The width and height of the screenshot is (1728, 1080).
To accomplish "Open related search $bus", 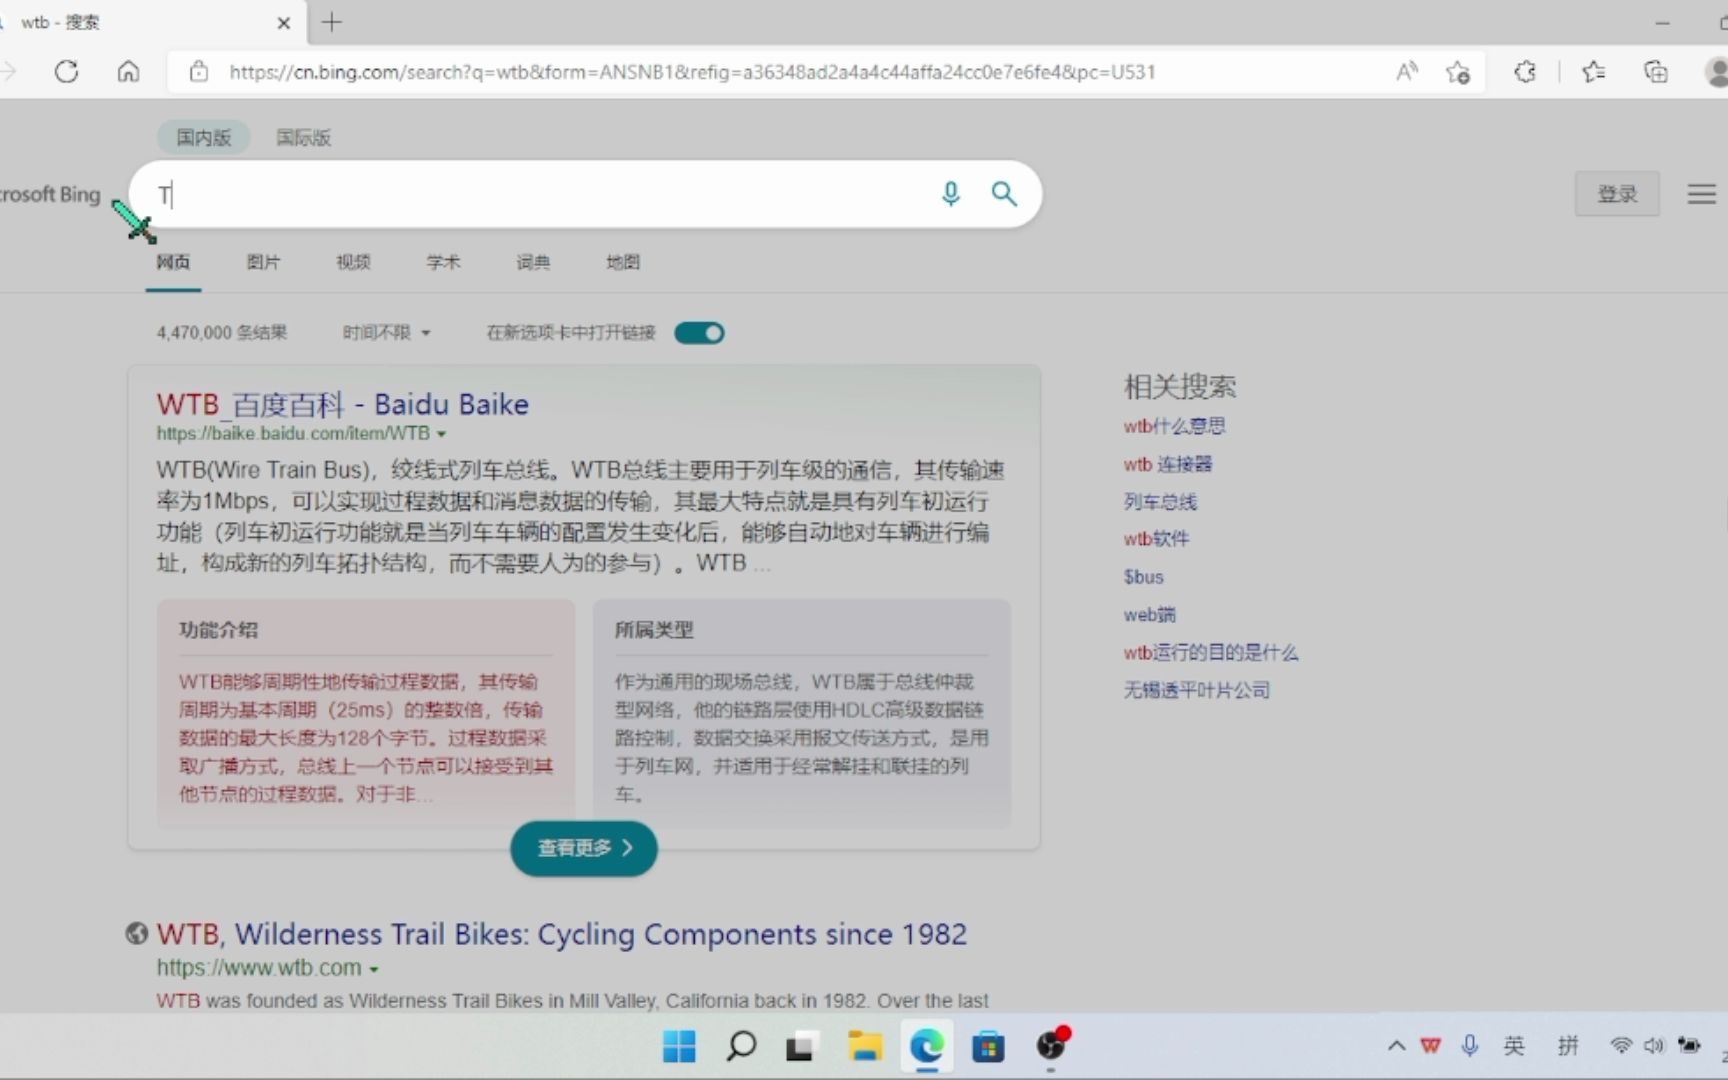I will click(1143, 577).
